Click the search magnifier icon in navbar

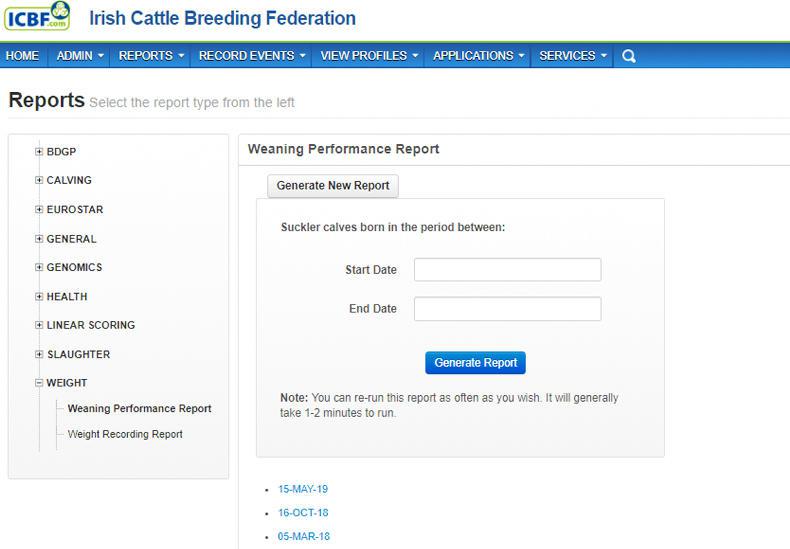coord(629,56)
